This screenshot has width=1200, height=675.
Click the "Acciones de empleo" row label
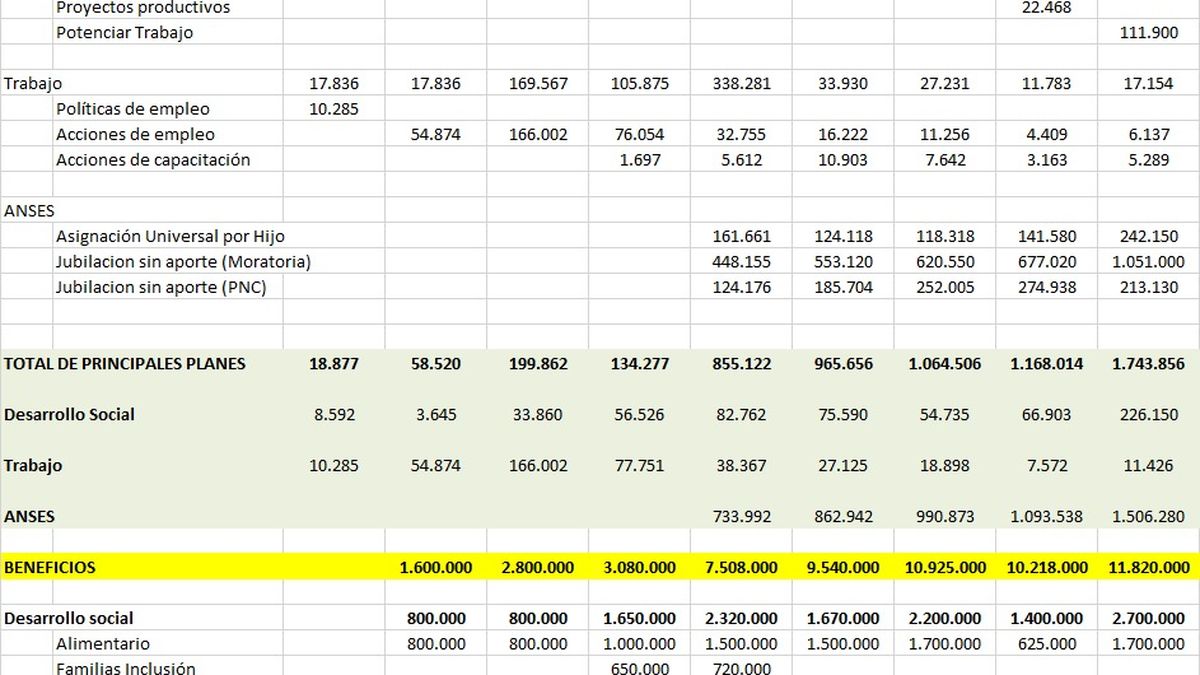(x=135, y=135)
